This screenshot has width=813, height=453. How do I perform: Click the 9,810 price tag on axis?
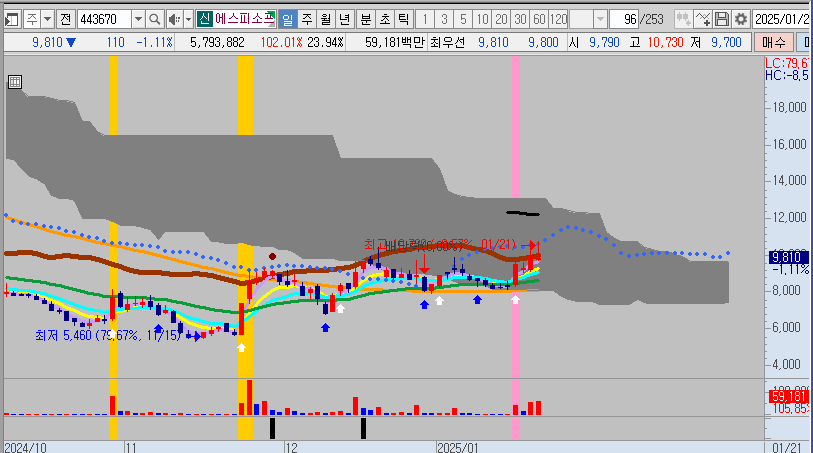coord(789,258)
